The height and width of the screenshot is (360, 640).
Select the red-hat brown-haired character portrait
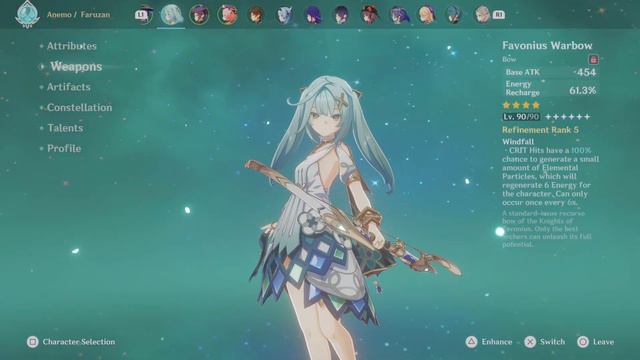coord(370,15)
